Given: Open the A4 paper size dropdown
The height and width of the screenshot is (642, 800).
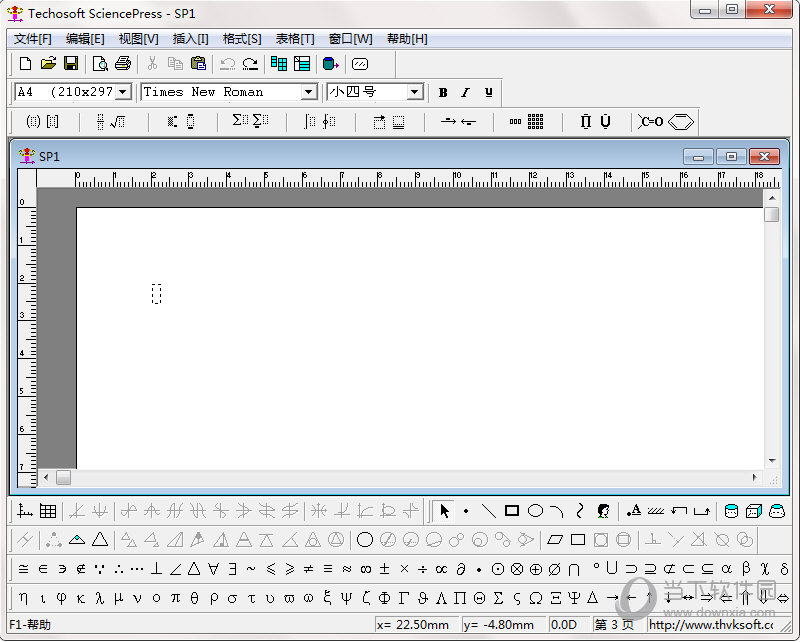Looking at the screenshot, I should (x=123, y=92).
